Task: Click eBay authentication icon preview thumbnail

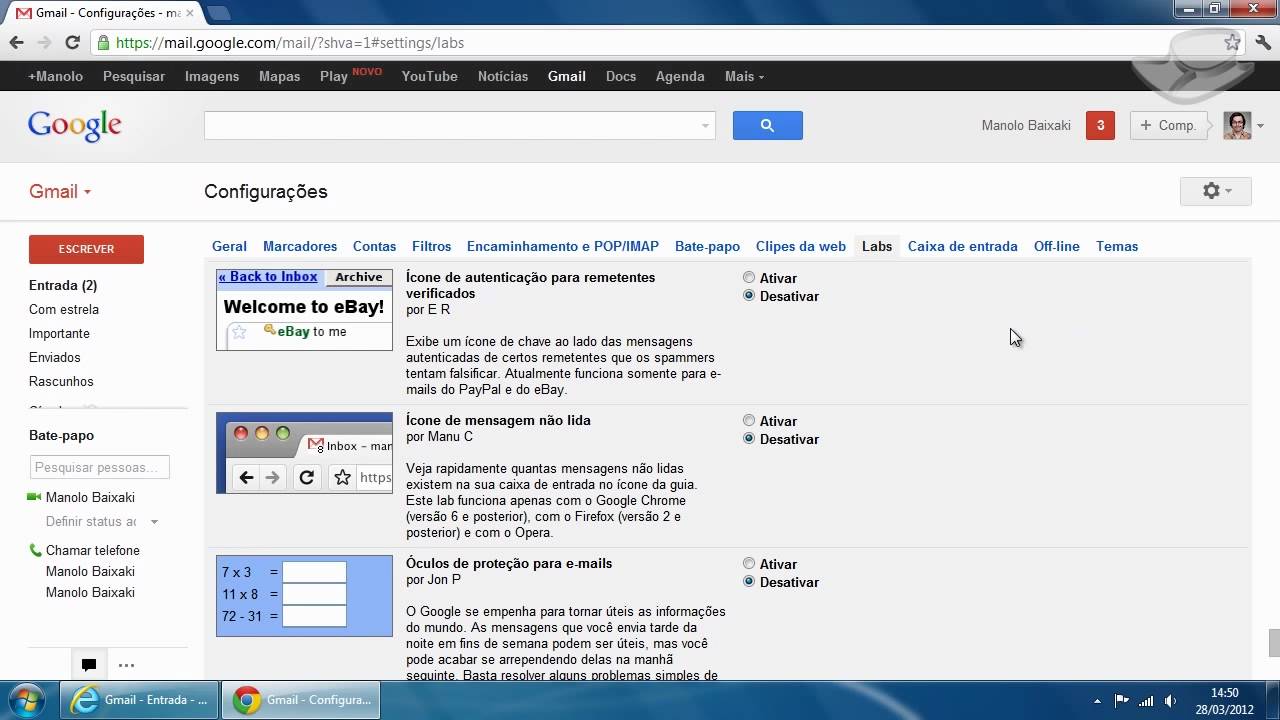Action: [x=304, y=309]
